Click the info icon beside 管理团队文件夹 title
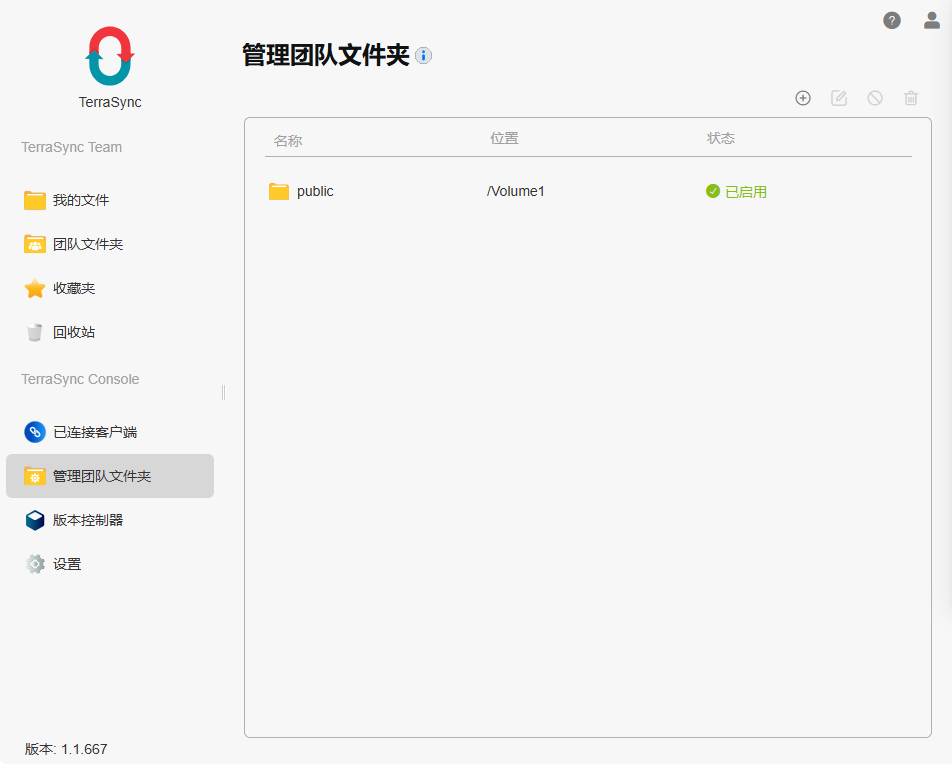 point(423,56)
